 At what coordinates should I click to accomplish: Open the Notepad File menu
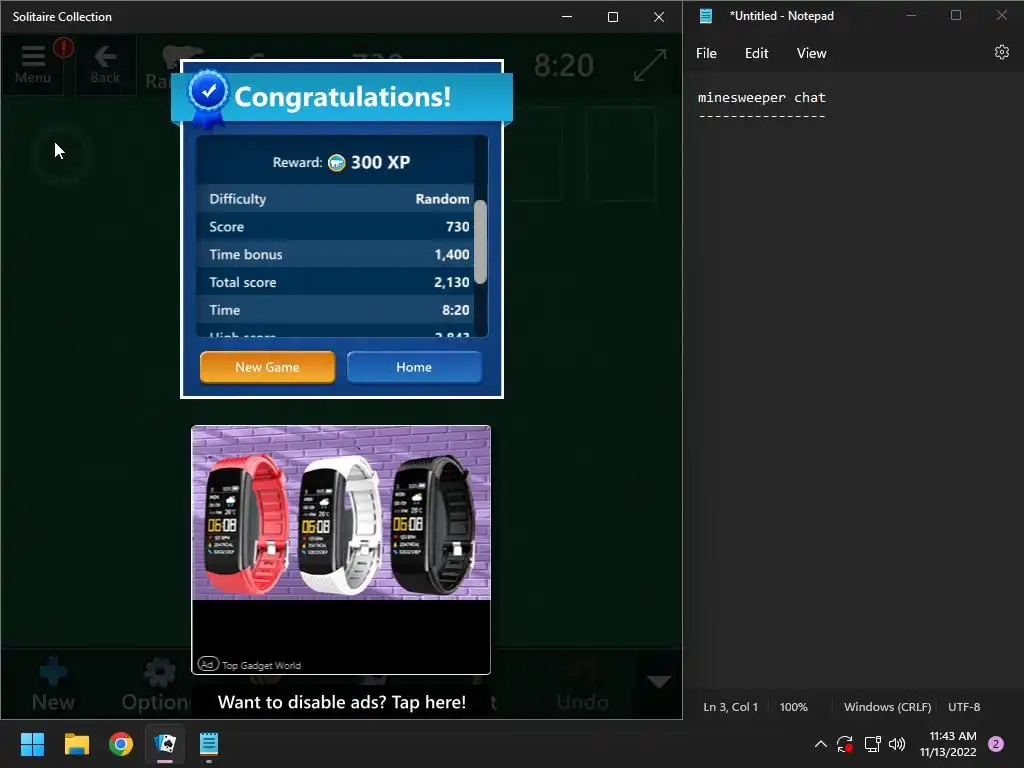pos(706,54)
